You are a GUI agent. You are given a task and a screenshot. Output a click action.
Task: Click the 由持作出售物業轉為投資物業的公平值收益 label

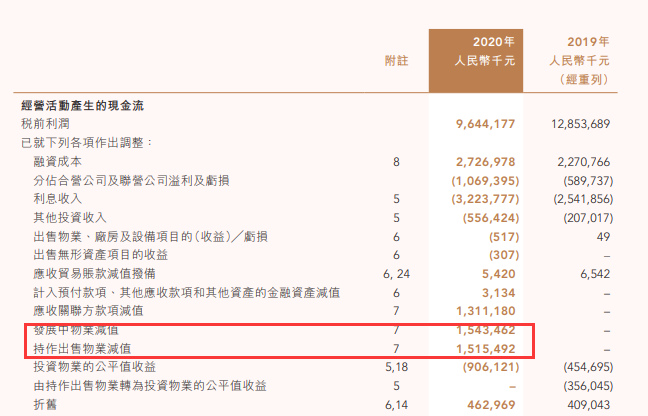tap(150, 386)
